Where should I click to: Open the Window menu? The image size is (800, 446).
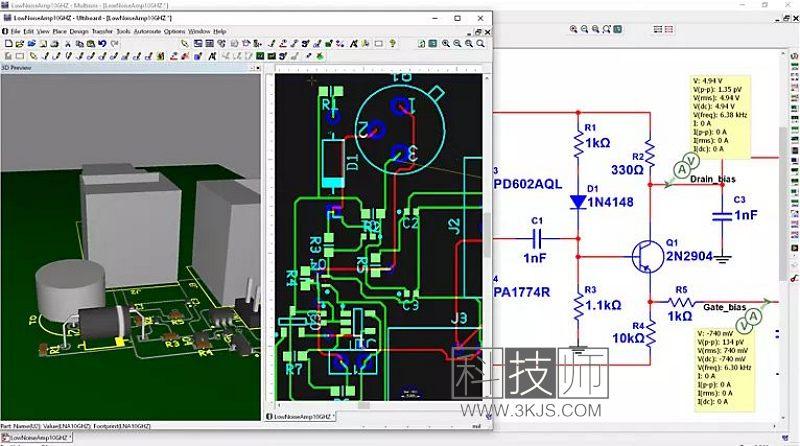(x=199, y=32)
